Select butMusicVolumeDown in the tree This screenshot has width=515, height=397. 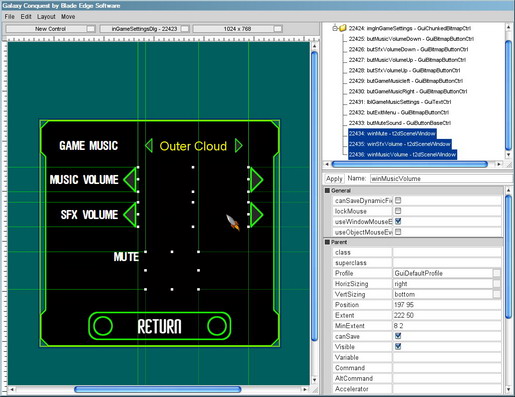[x=411, y=39]
